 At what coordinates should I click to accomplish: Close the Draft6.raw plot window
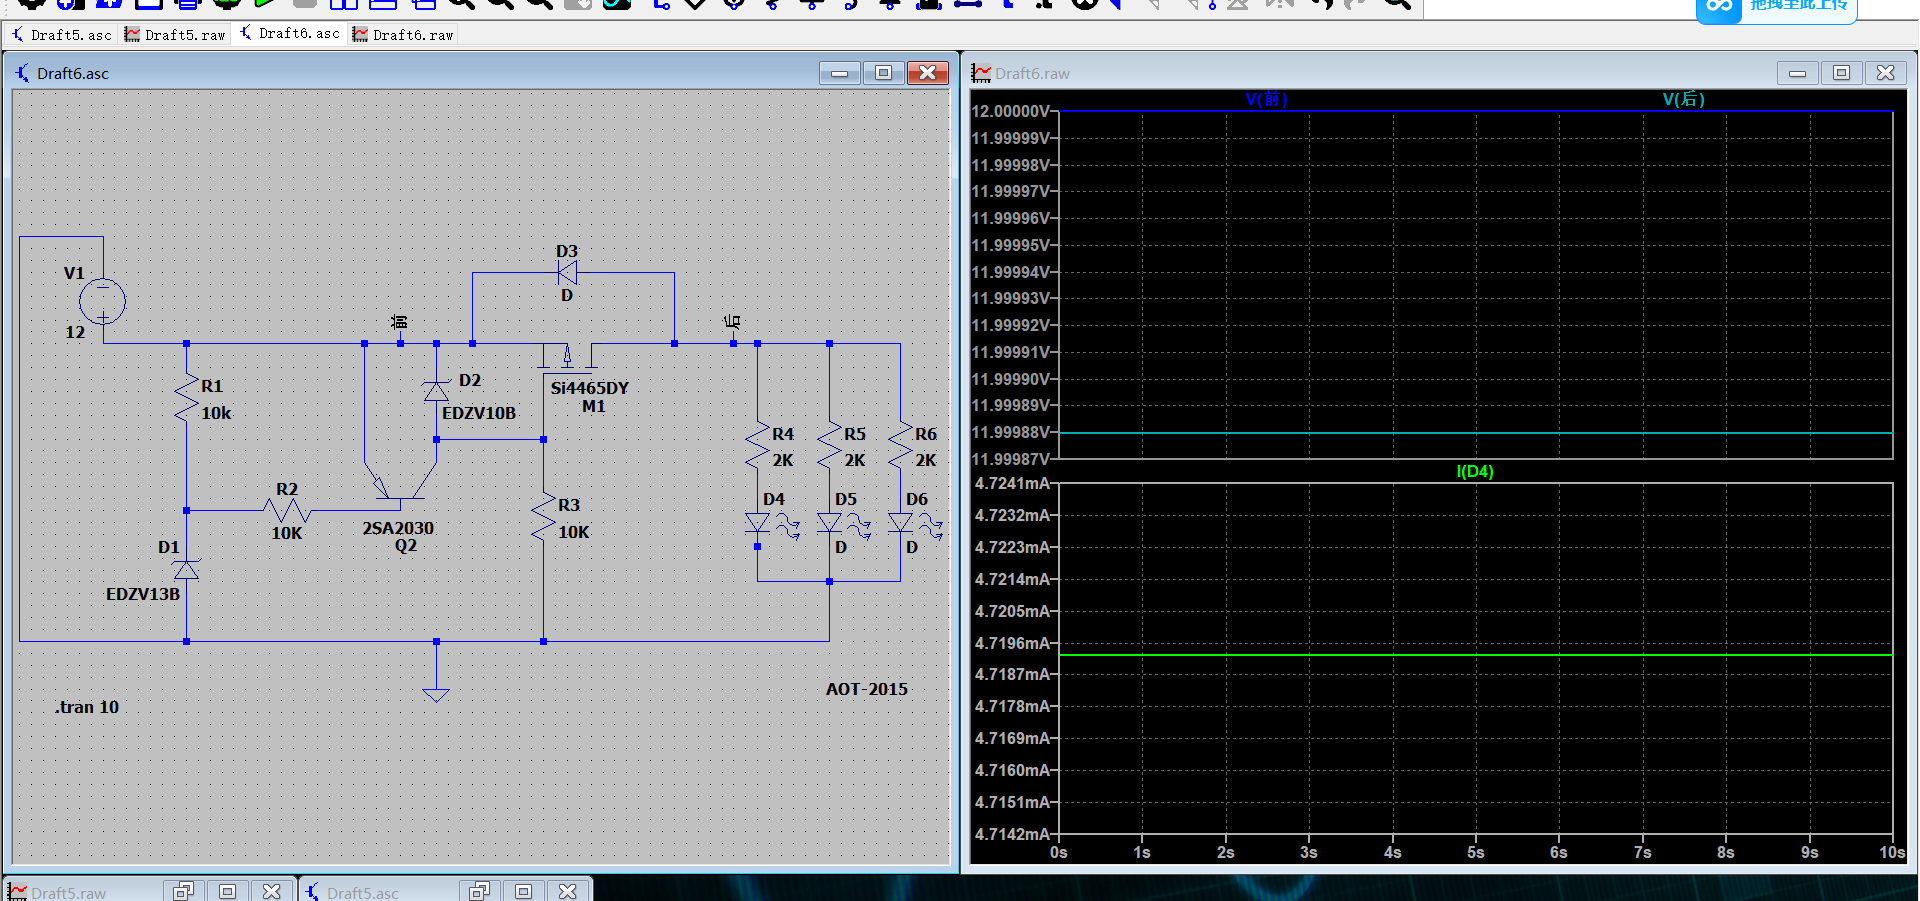[1885, 73]
